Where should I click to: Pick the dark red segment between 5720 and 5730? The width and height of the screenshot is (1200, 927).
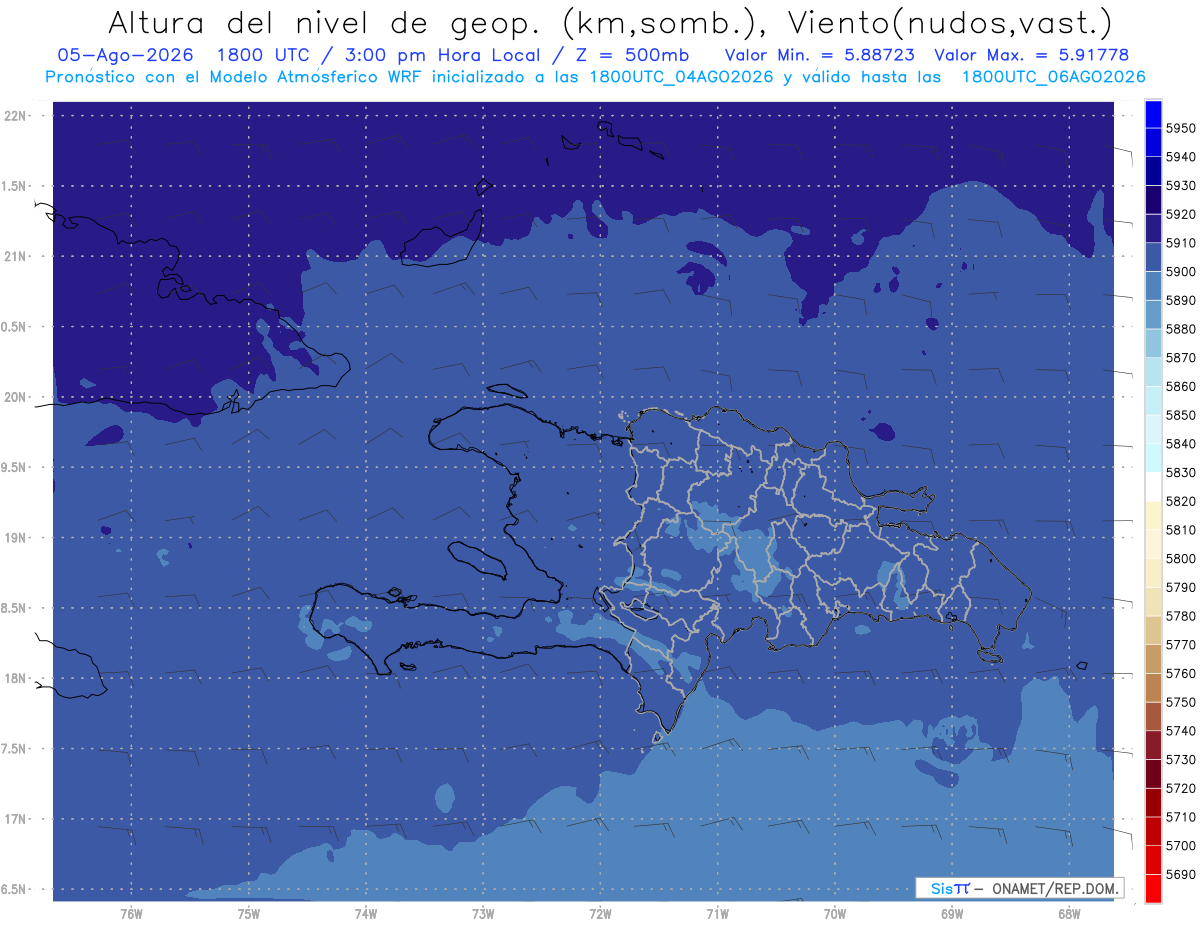1153,774
